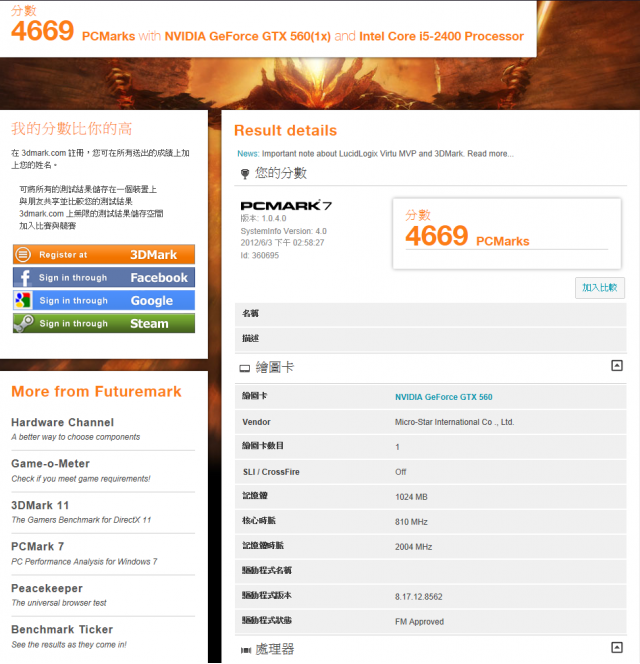Click the Steam logo icon
The image size is (640, 664).
point(24,323)
